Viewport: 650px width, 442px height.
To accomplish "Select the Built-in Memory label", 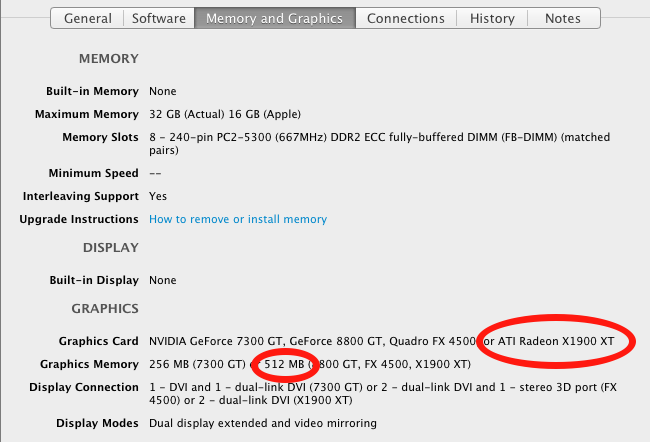I will [92, 91].
